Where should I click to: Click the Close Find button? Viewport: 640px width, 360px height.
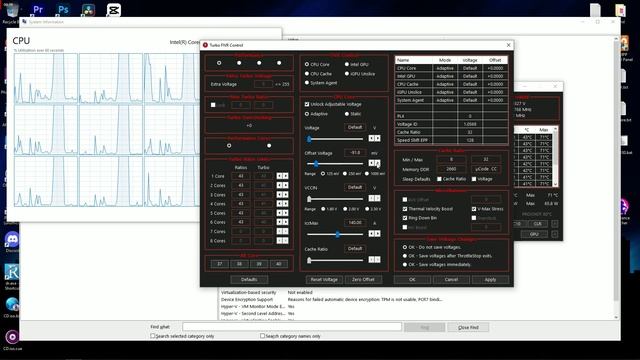point(468,327)
